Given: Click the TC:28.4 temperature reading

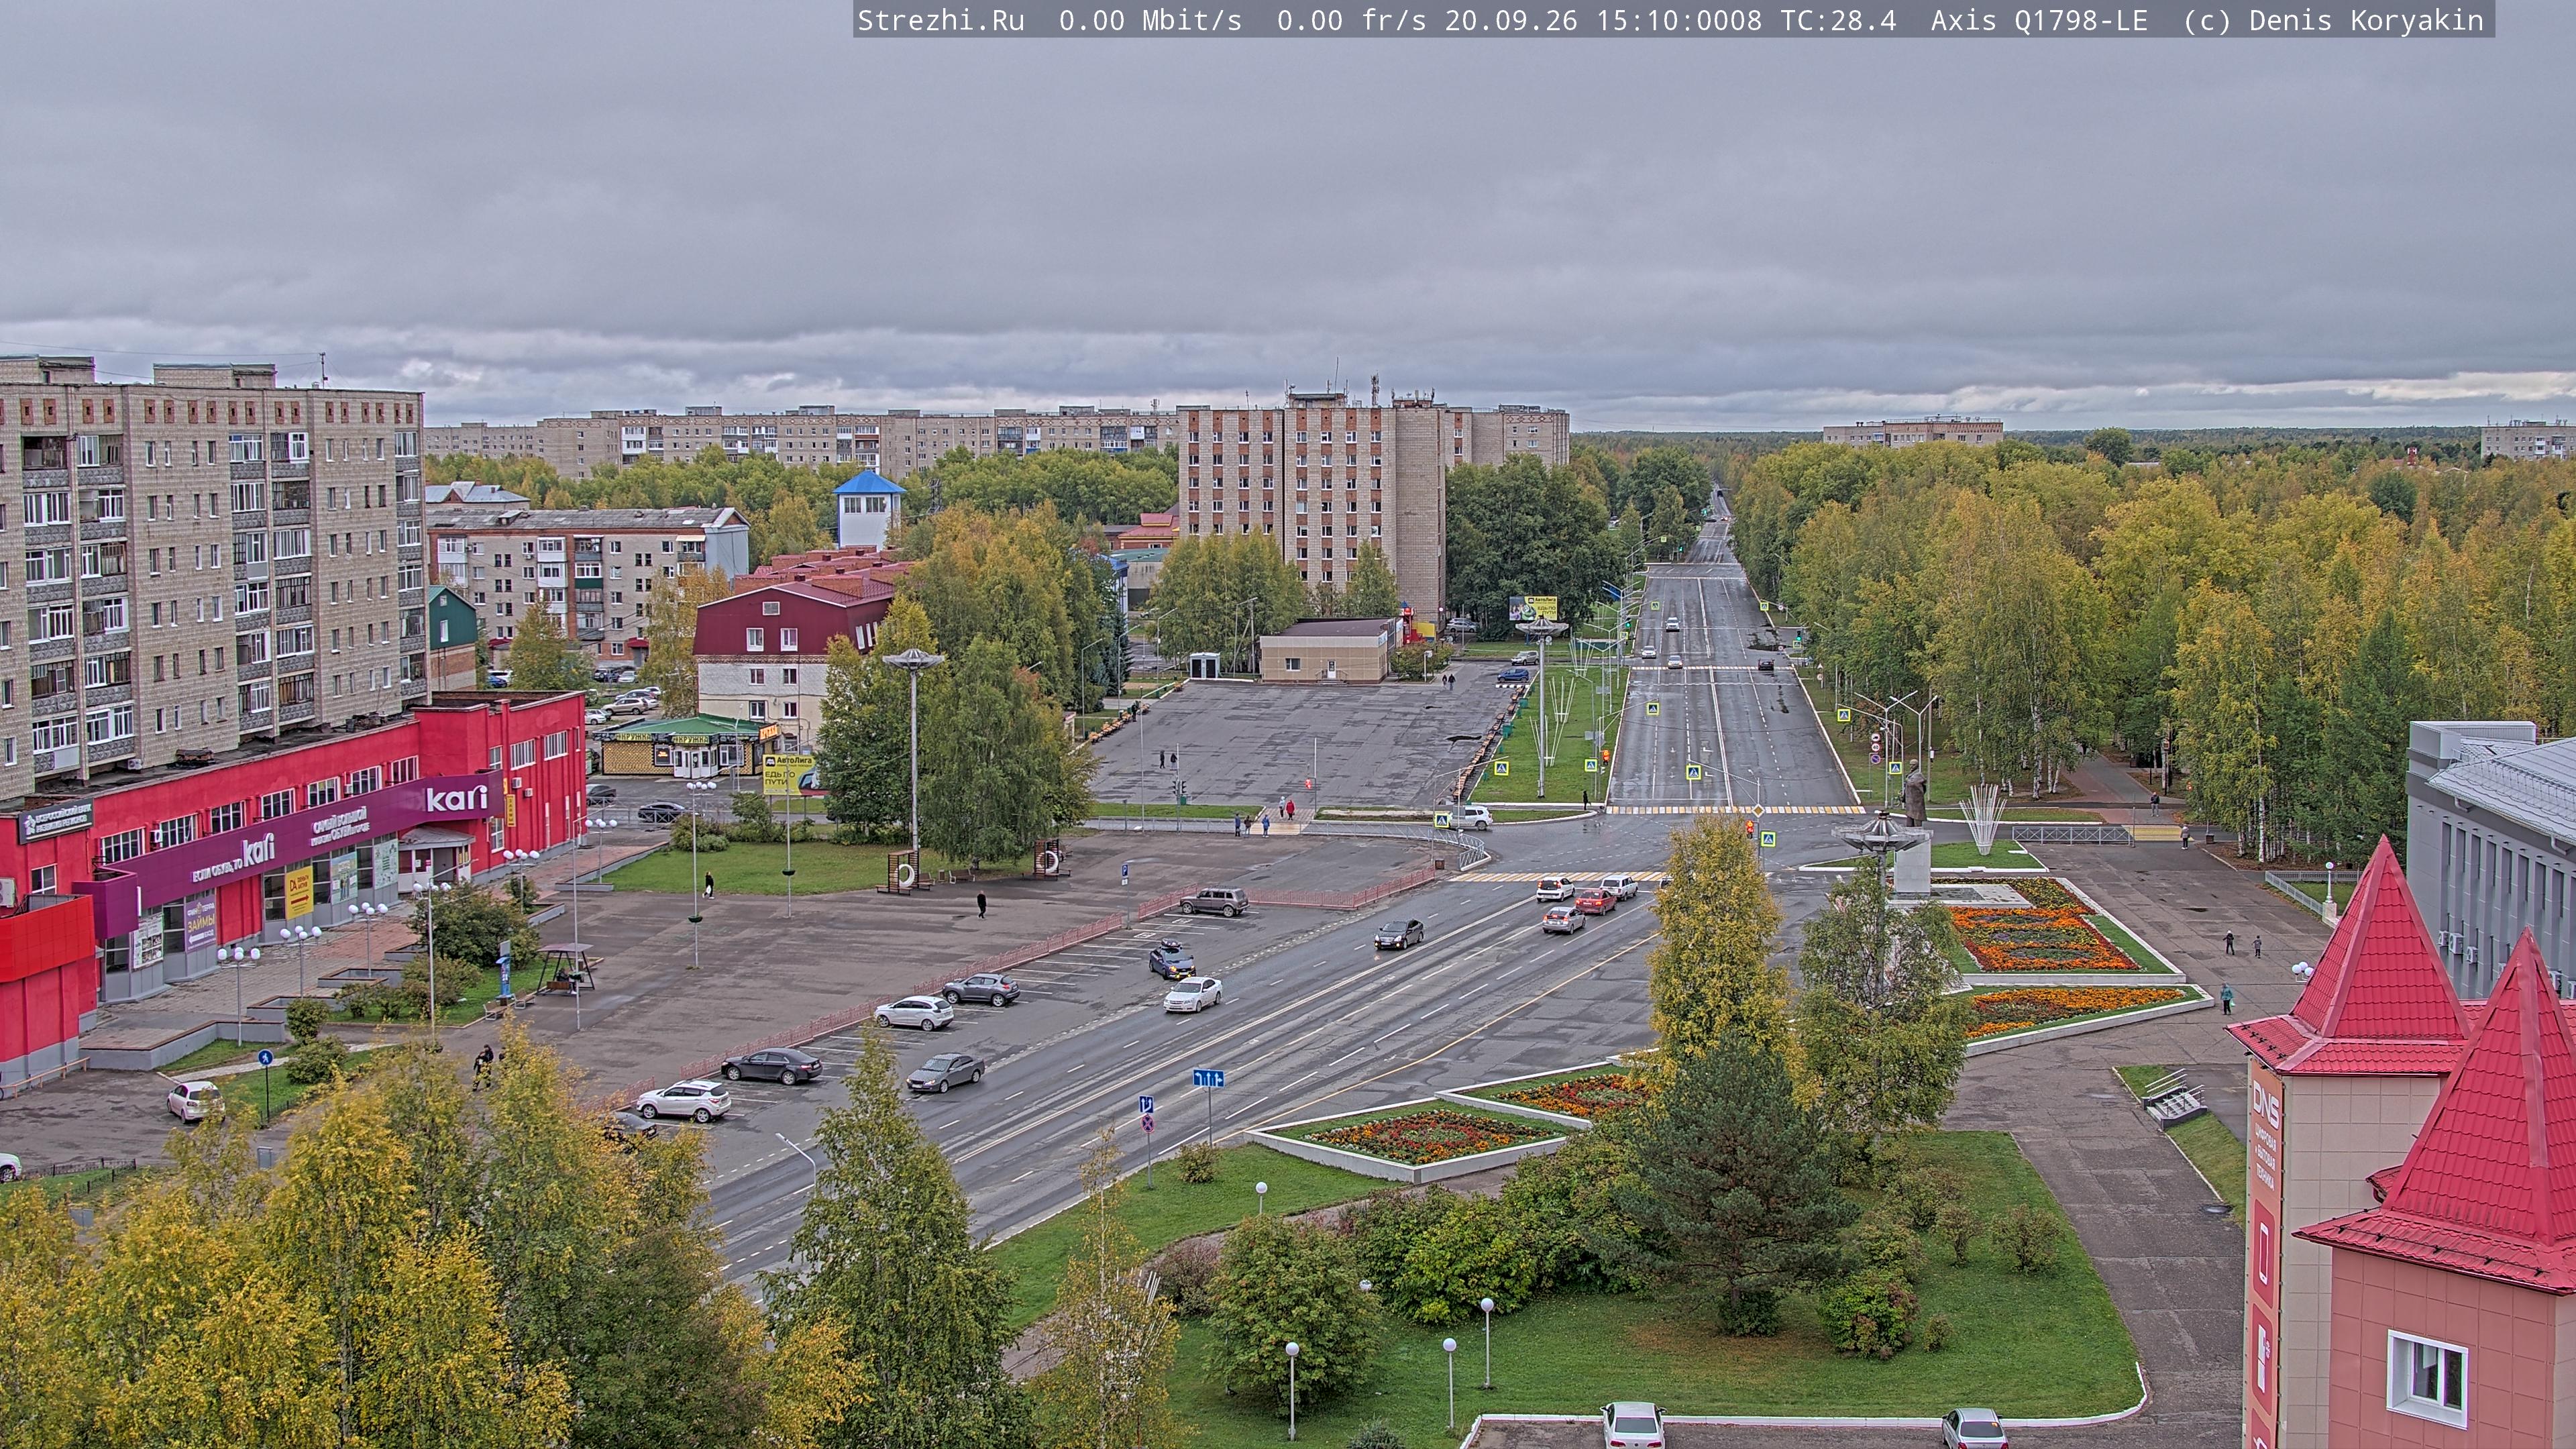Looking at the screenshot, I should click(1838, 20).
